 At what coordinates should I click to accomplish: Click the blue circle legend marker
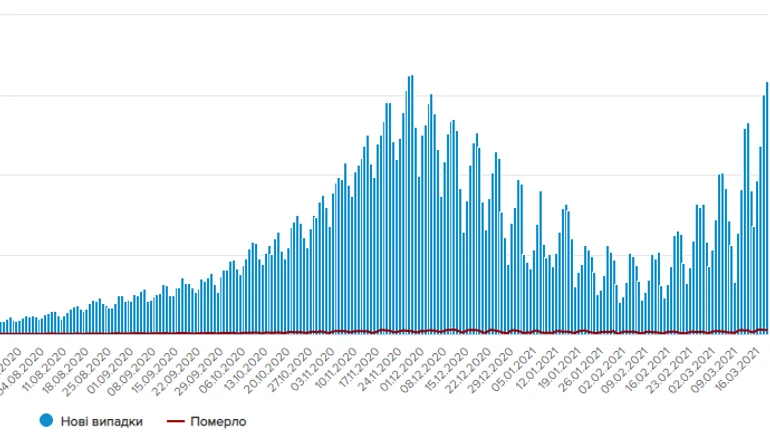47,421
